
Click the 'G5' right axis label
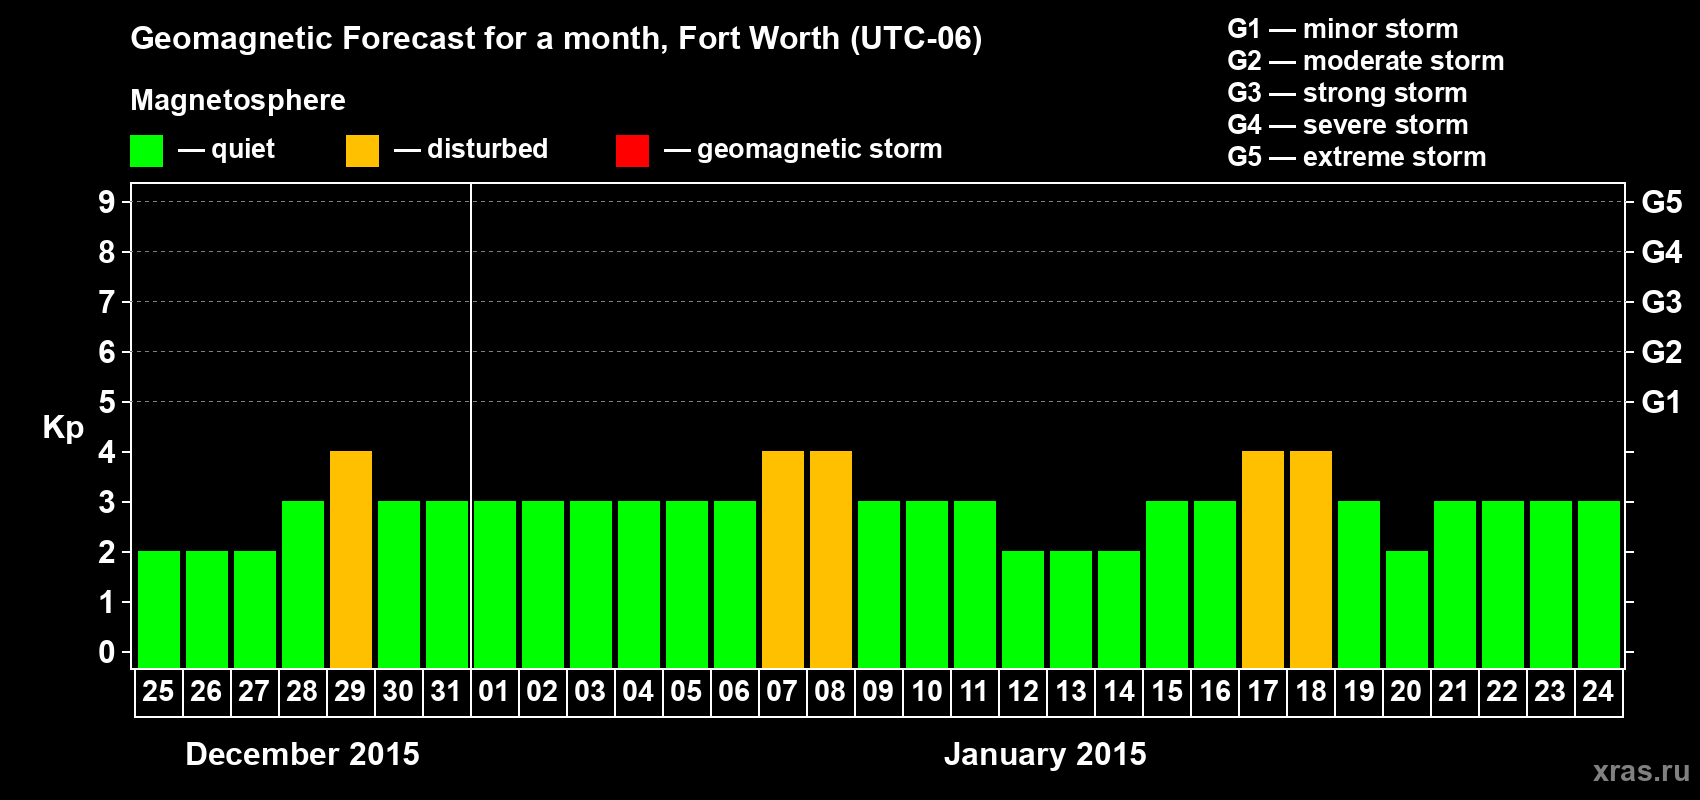[1662, 202]
